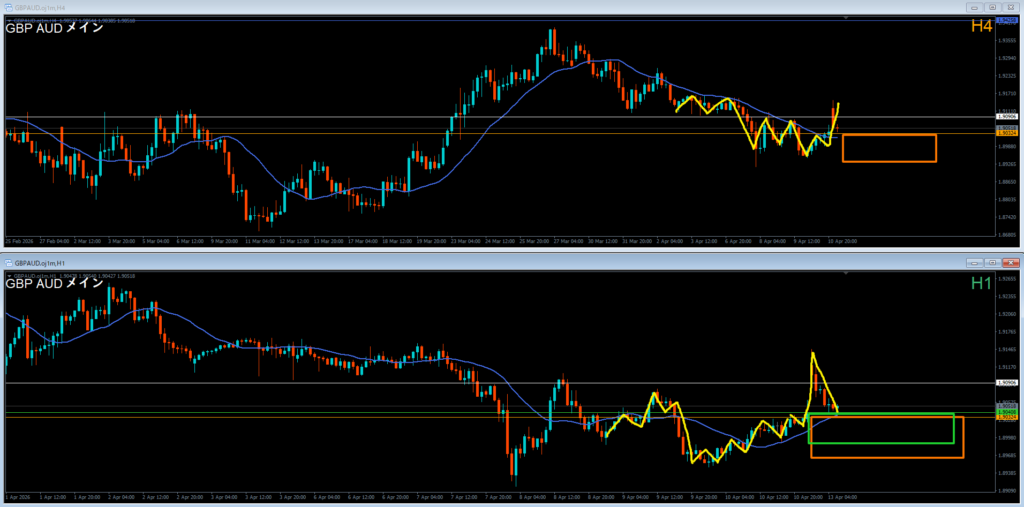This screenshot has width=1024, height=507.
Task: Click the H4 chart window title bar icon
Action: pyautogui.click(x=10, y=6)
